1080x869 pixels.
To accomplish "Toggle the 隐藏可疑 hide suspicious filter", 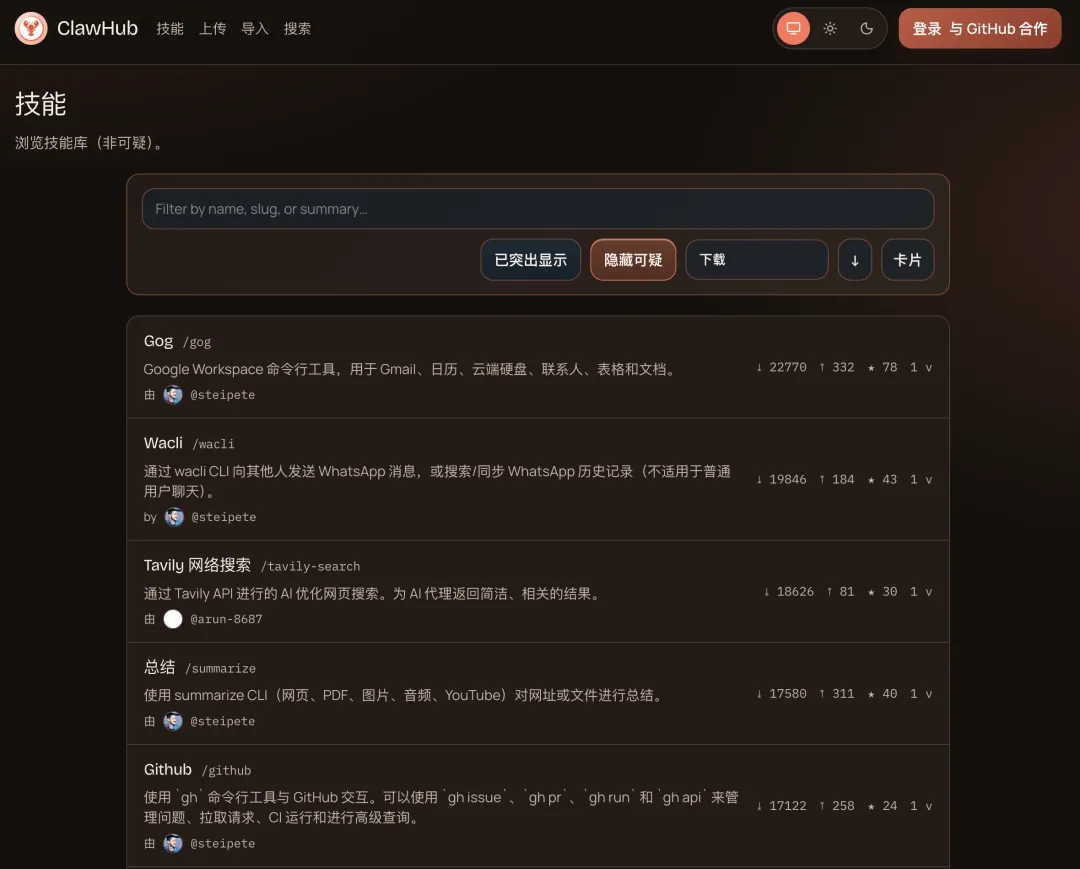I will (x=633, y=260).
